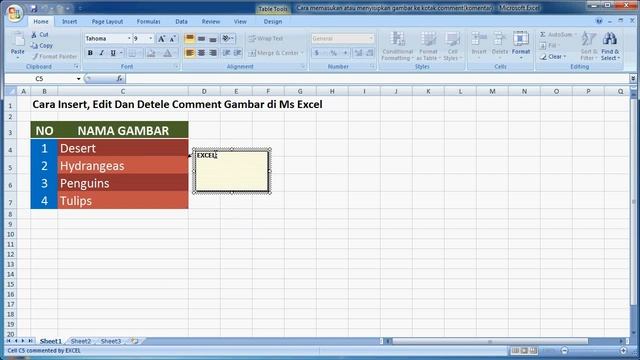640x360 pixels.
Task: Open the Design tab
Action: click(x=273, y=22)
